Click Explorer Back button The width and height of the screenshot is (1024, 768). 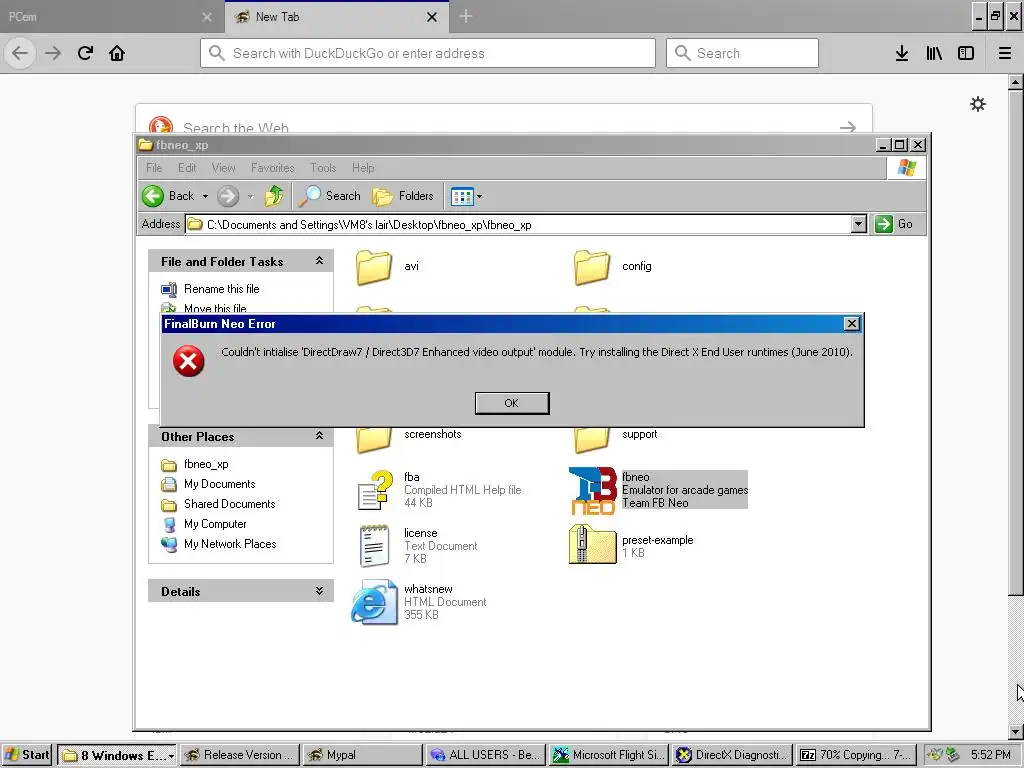pos(168,196)
